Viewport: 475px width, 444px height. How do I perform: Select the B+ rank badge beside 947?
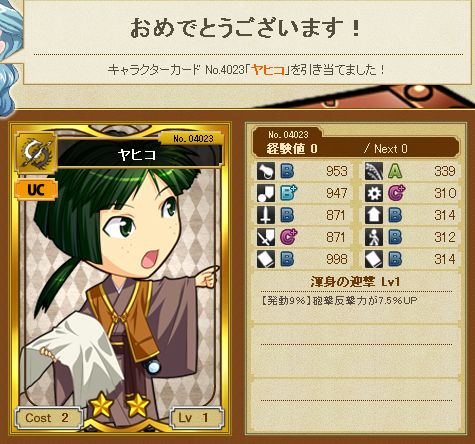[x=288, y=193]
